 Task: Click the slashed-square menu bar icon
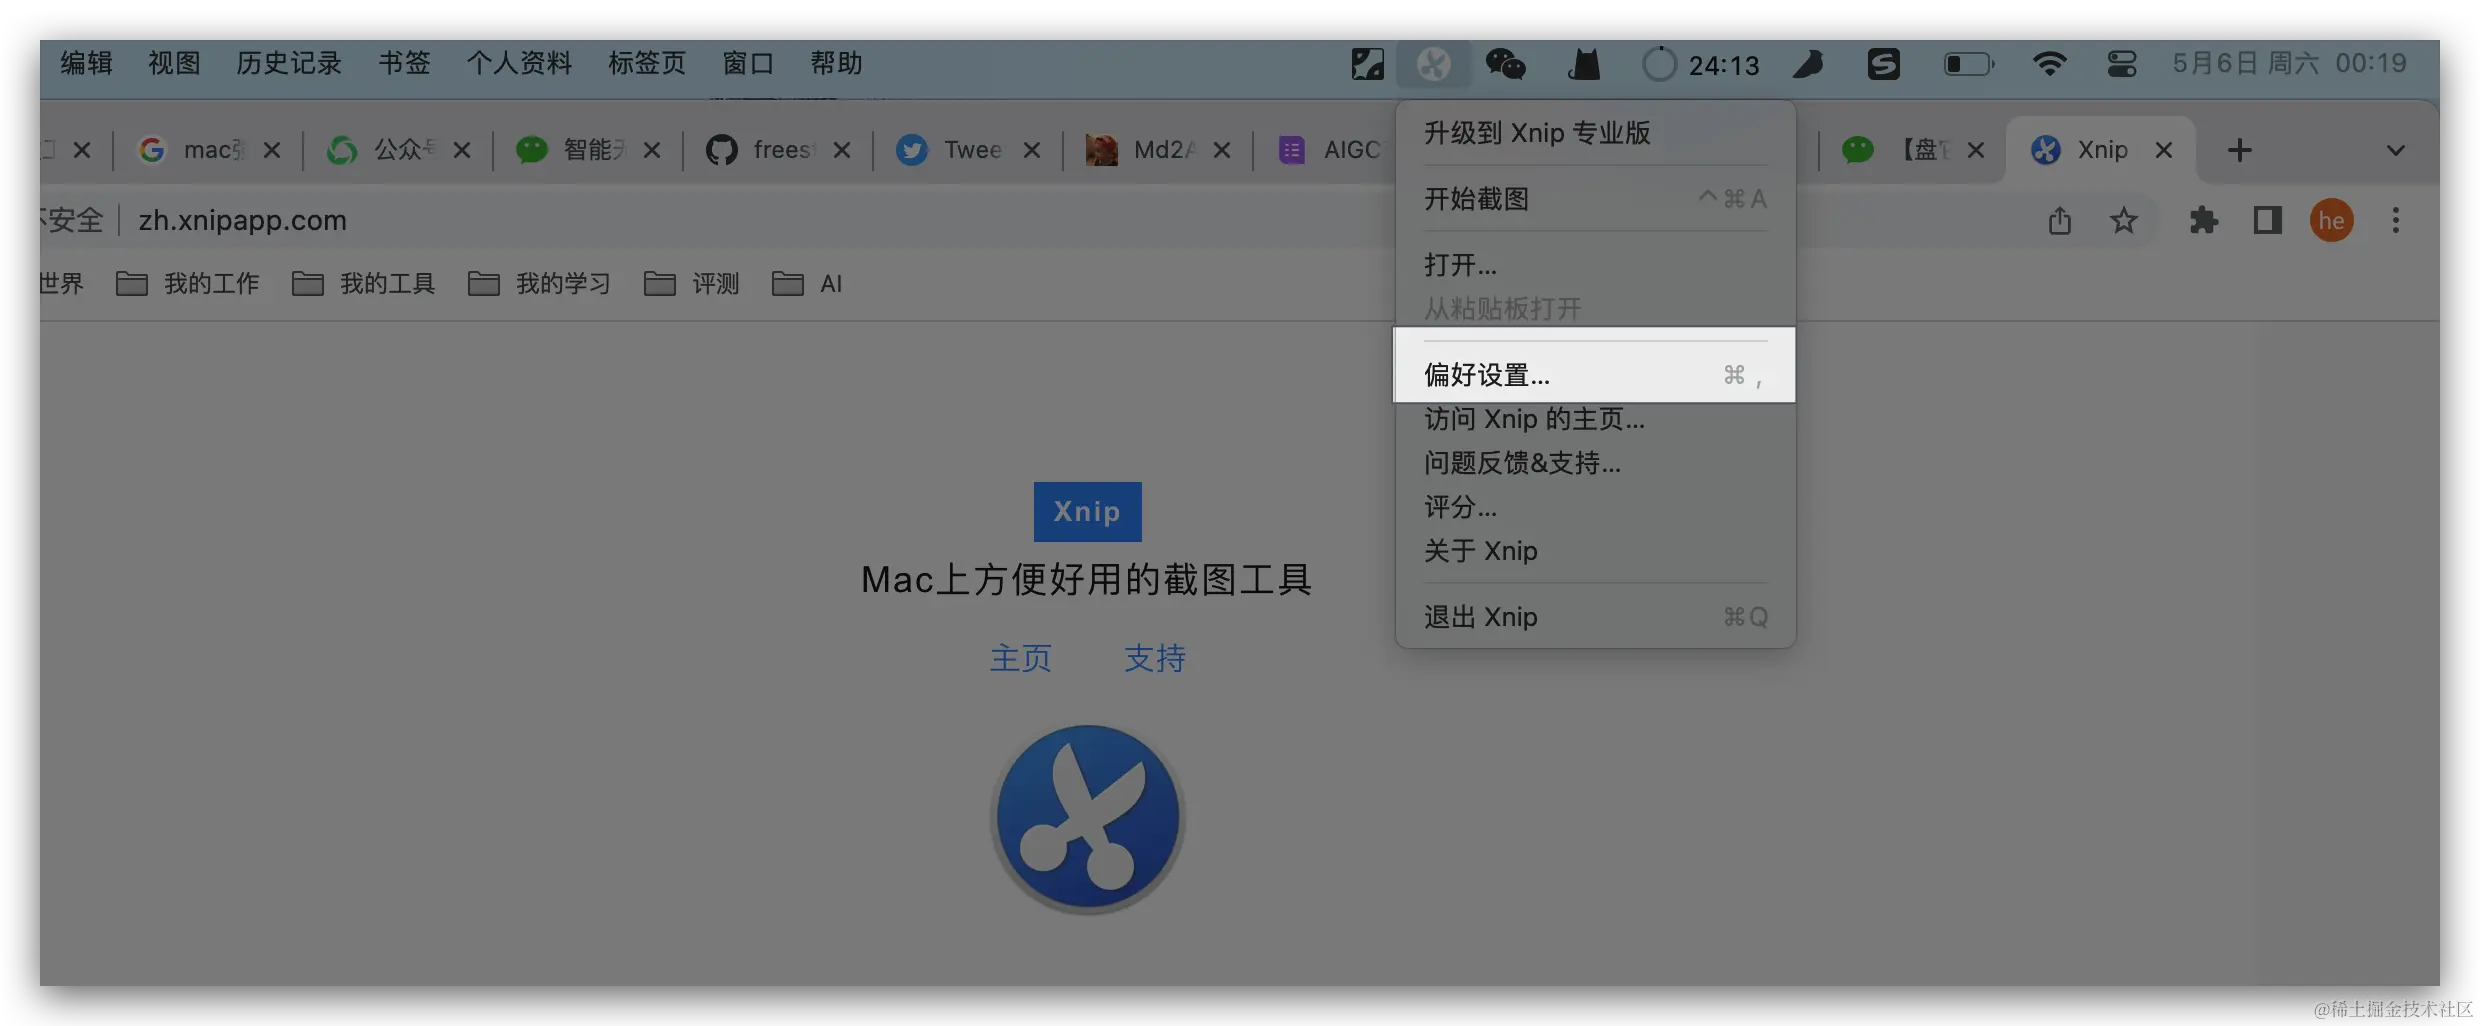tap(1367, 65)
